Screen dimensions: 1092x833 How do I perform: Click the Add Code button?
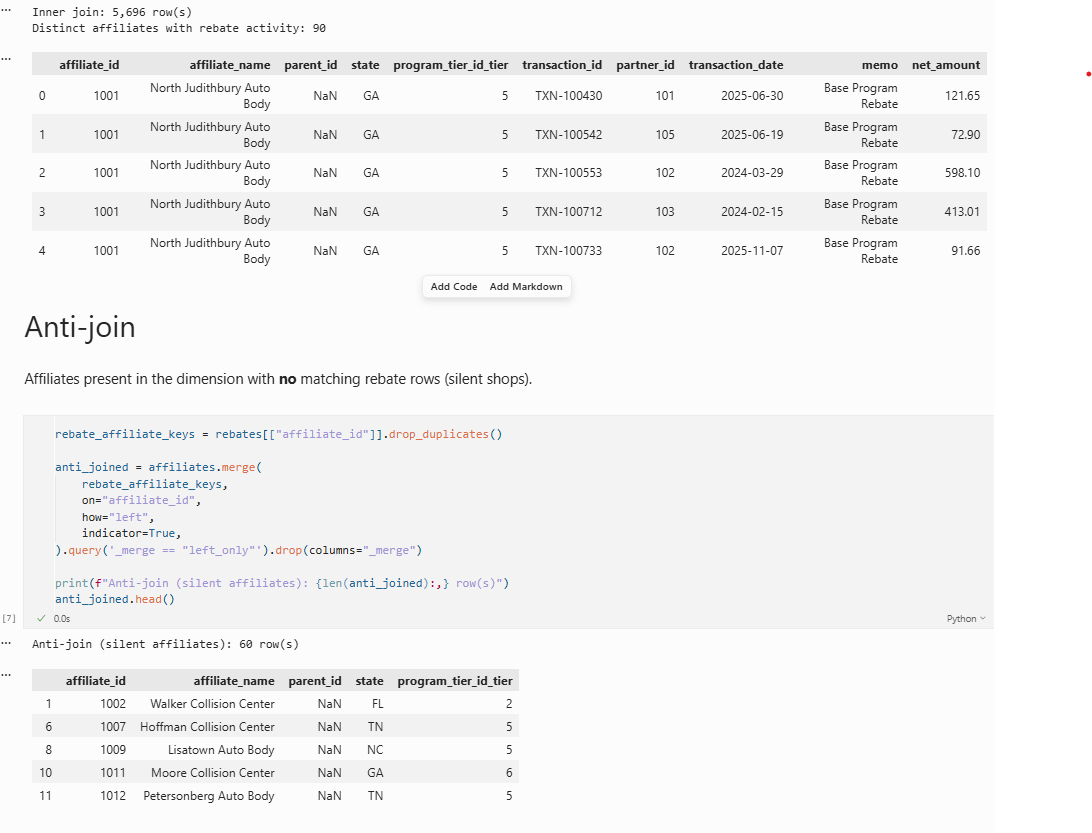click(453, 287)
